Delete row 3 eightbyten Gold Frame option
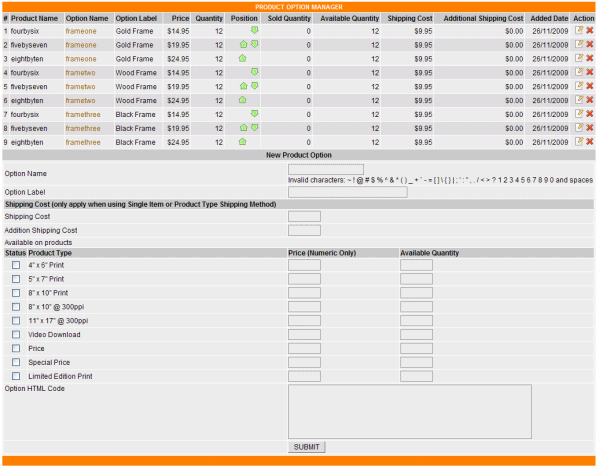 pos(590,58)
